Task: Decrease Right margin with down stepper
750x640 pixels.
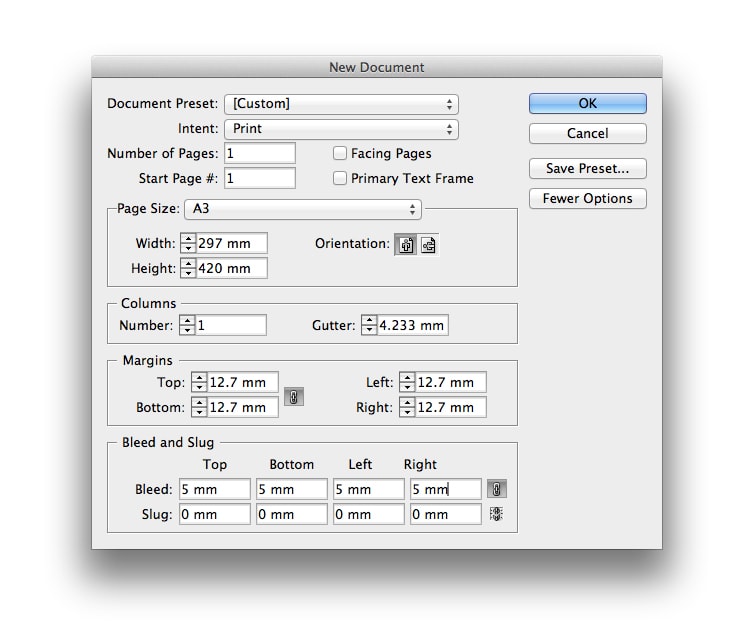Action: 407,412
